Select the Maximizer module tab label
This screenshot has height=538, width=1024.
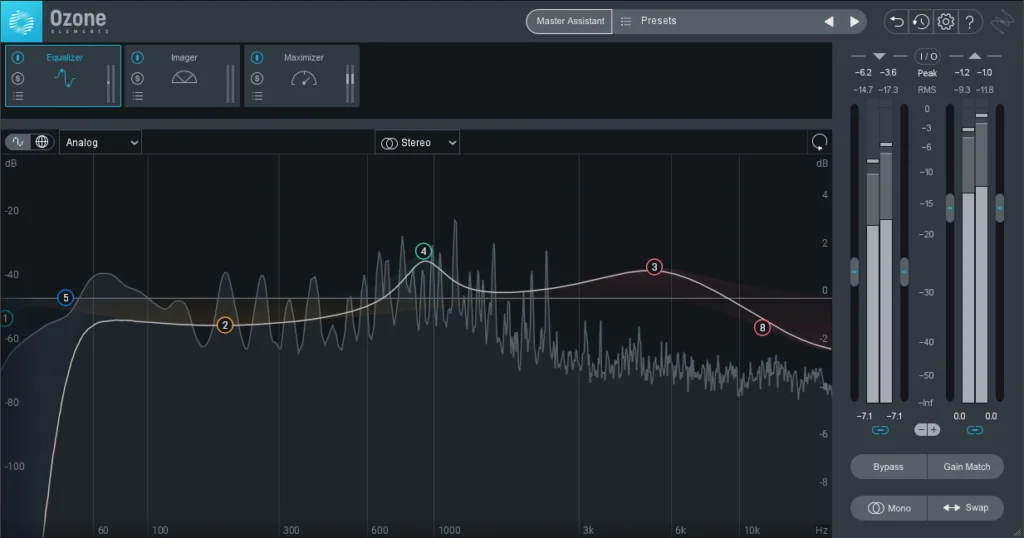pos(304,57)
